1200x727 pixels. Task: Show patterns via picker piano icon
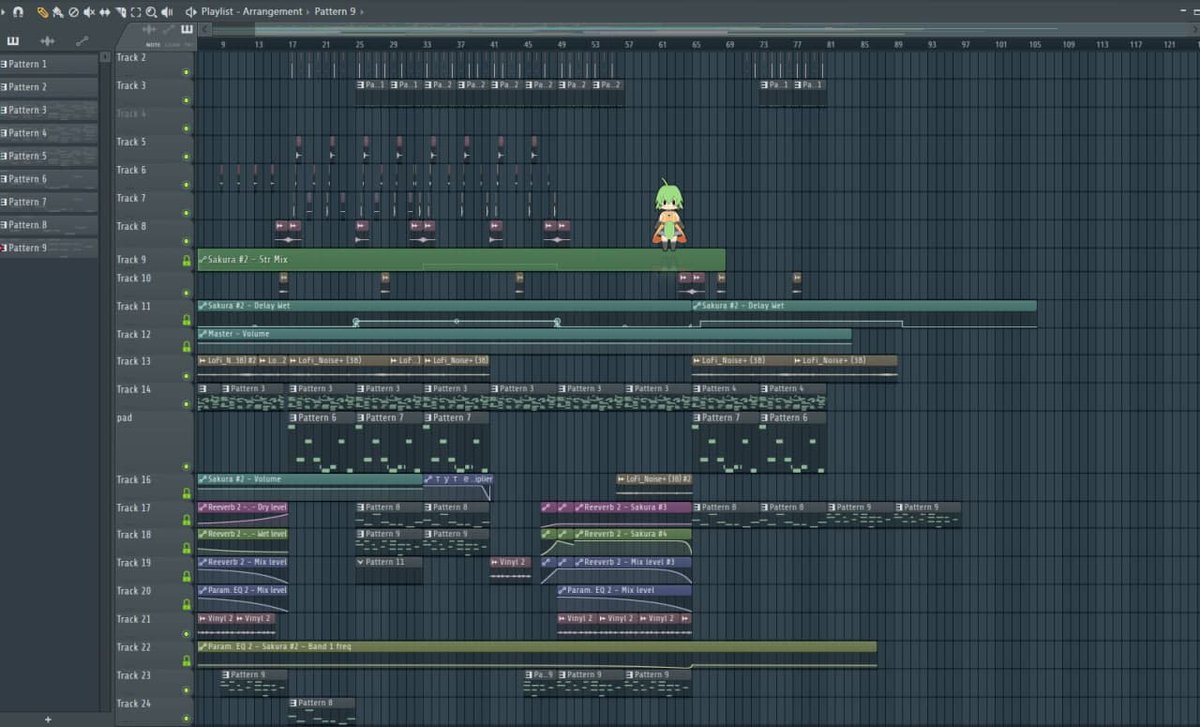pyautogui.click(x=13, y=41)
